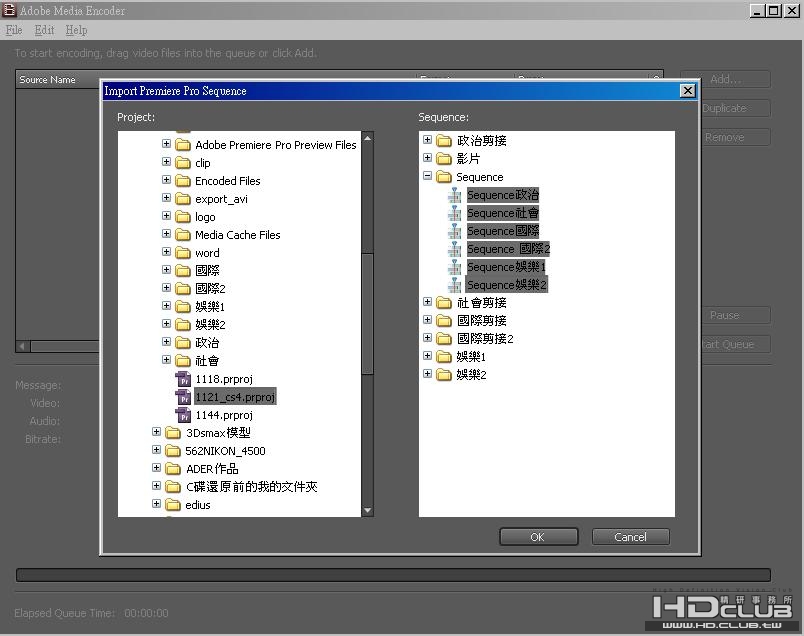This screenshot has width=804, height=636.
Task: Open the File menu
Action: (14, 30)
